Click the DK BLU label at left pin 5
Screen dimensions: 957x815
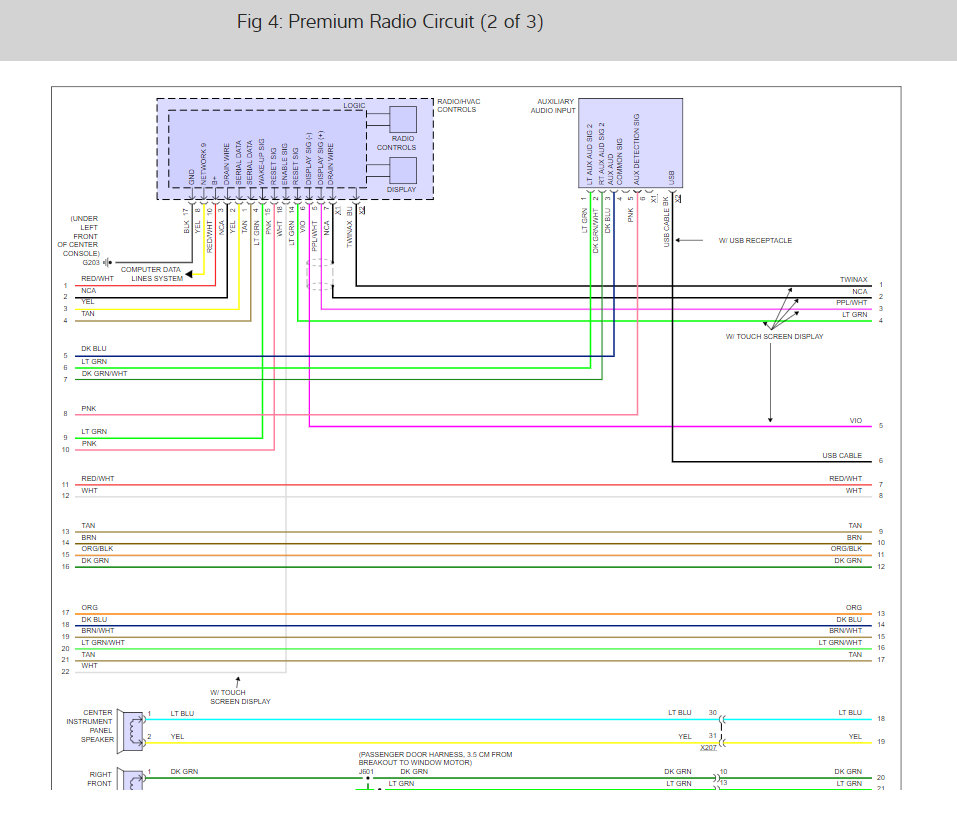93,349
